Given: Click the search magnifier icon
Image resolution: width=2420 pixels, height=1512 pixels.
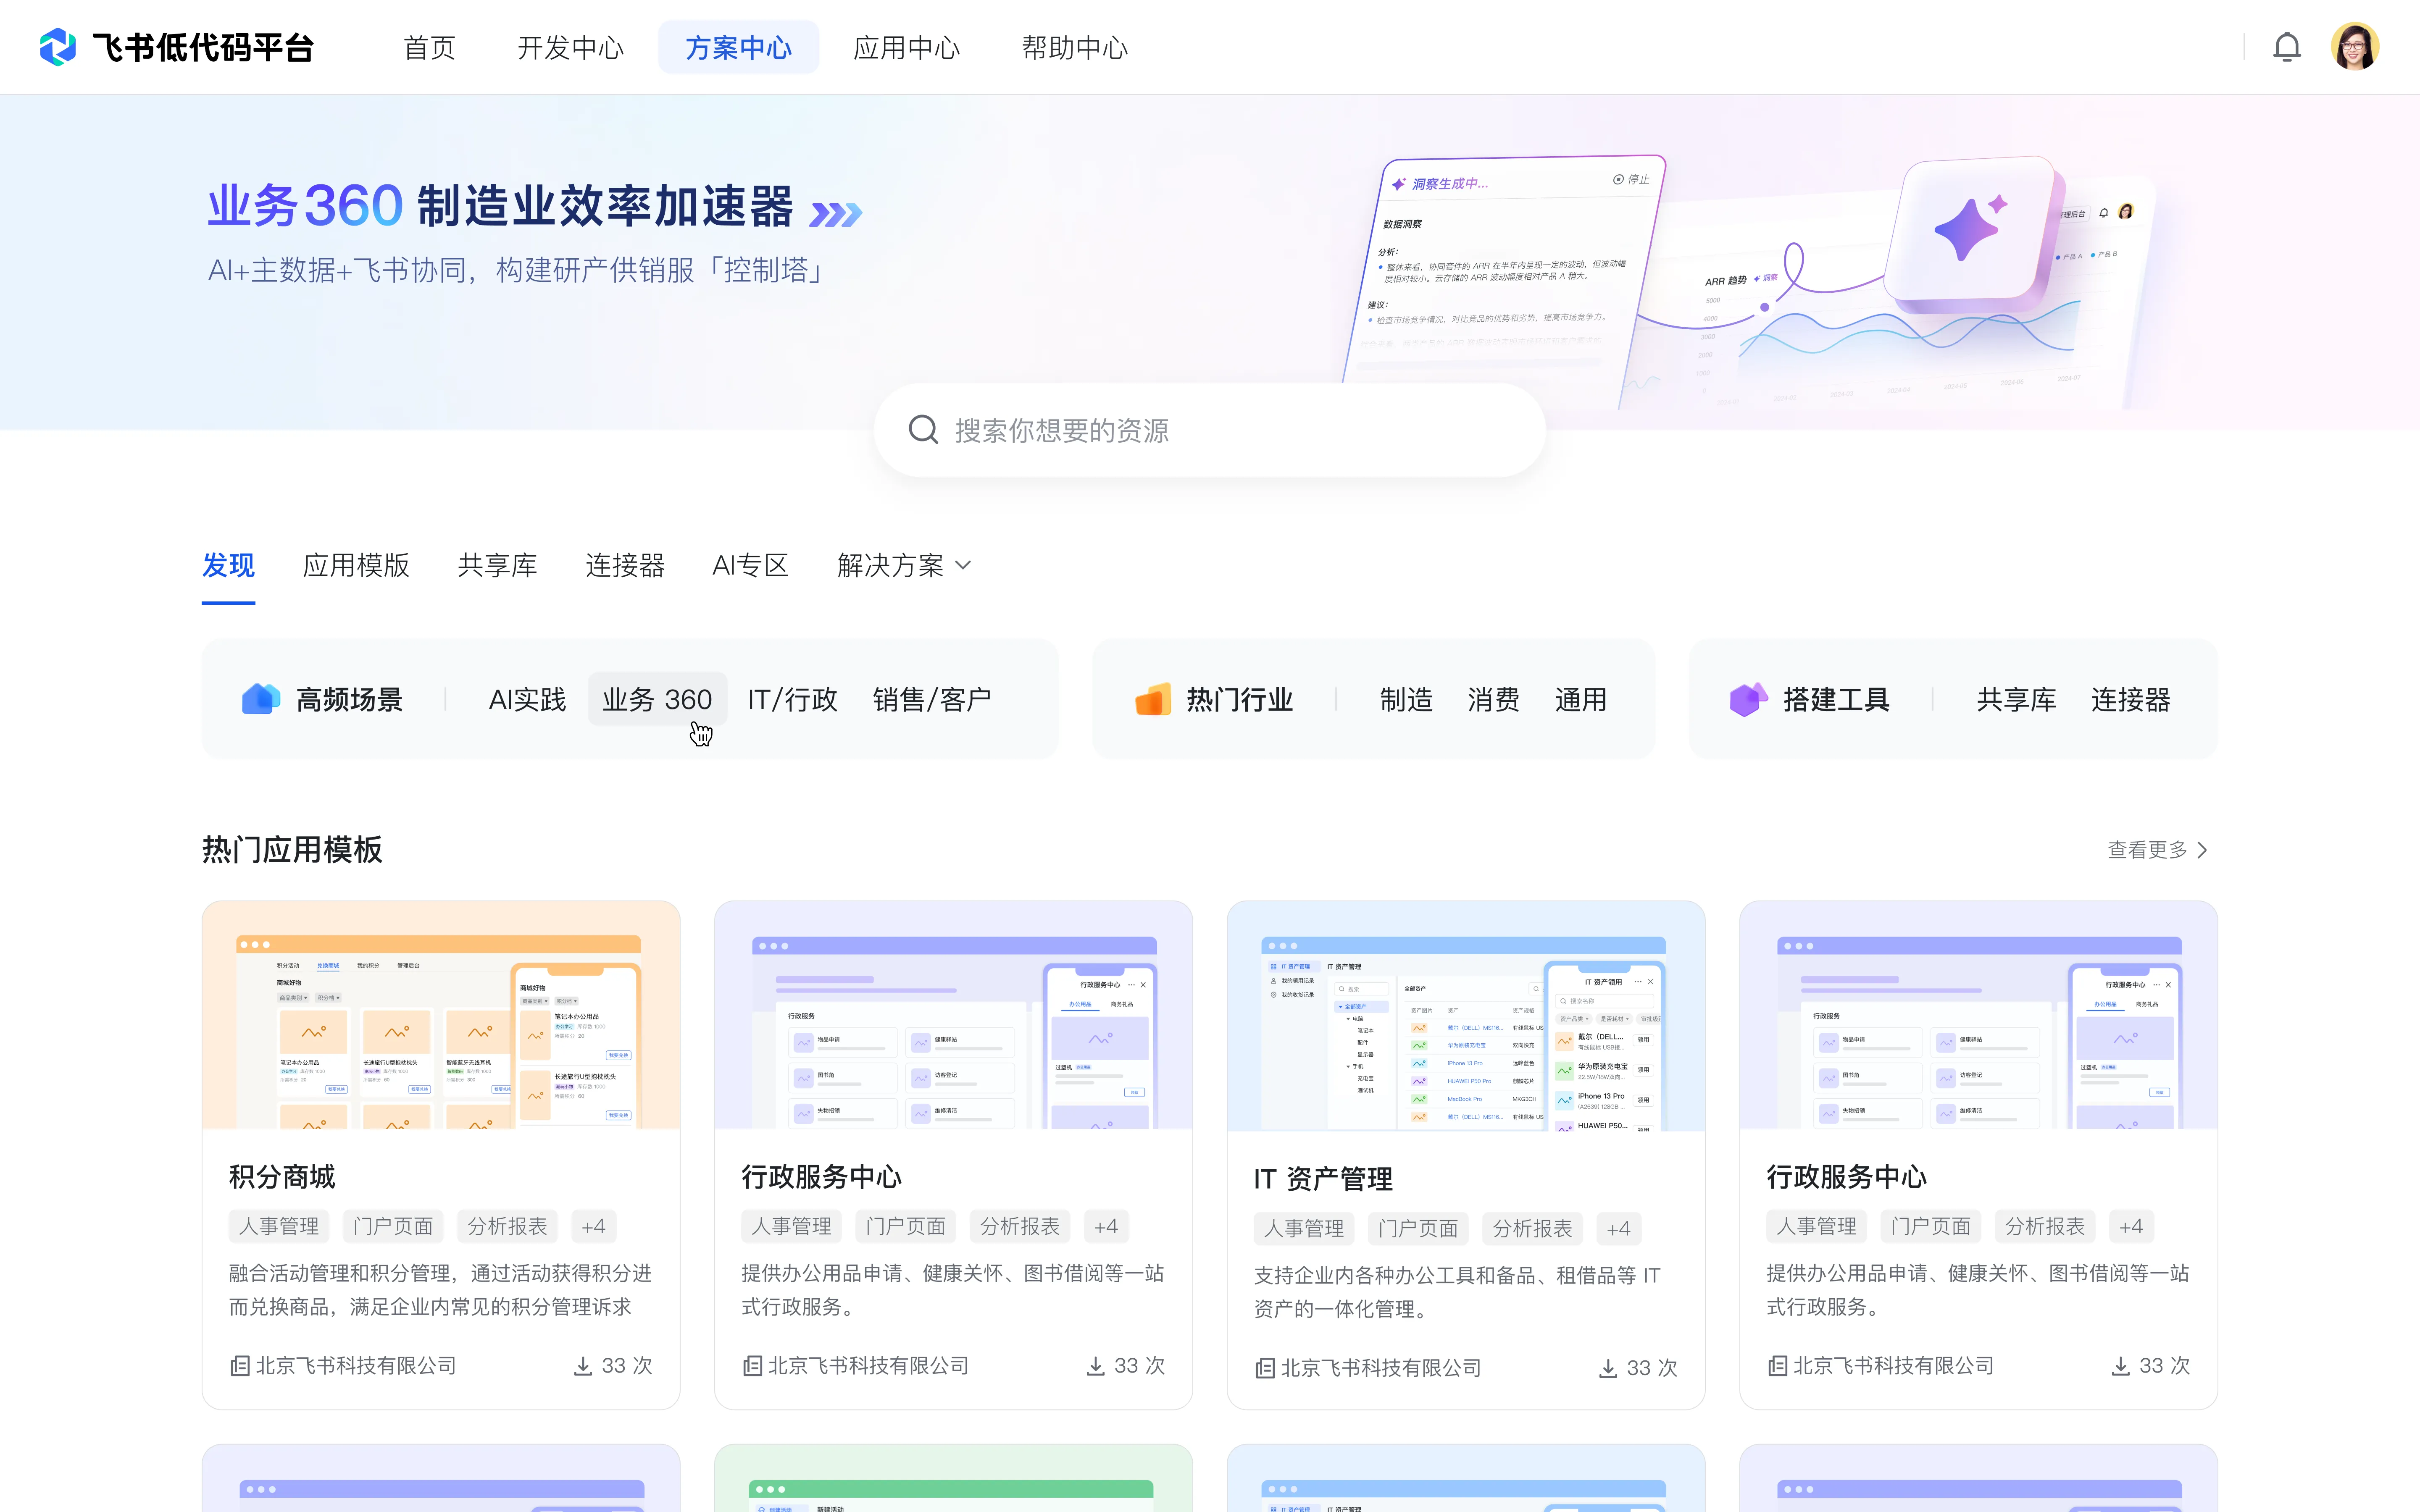Looking at the screenshot, I should tap(923, 430).
